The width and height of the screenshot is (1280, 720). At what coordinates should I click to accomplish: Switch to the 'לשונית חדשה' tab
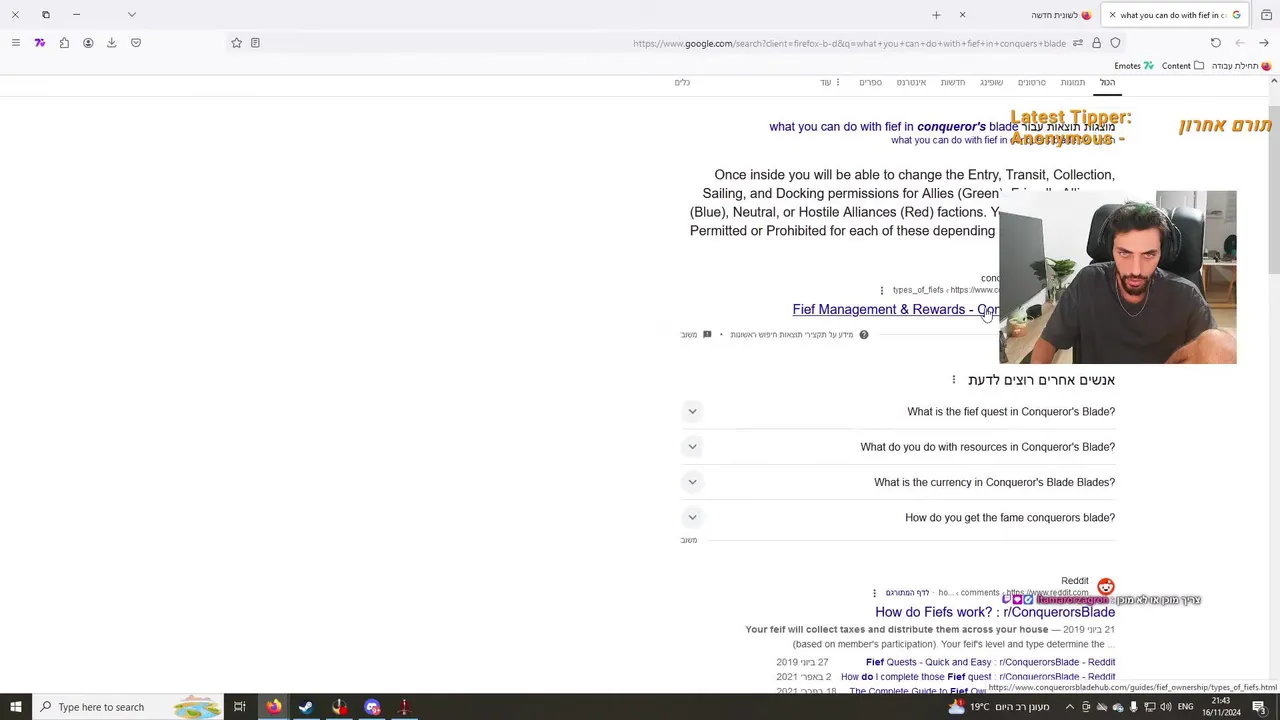tap(1025, 15)
